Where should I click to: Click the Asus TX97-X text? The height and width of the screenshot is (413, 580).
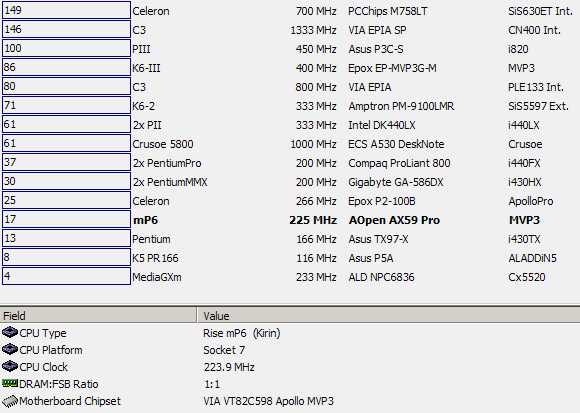tap(378, 239)
